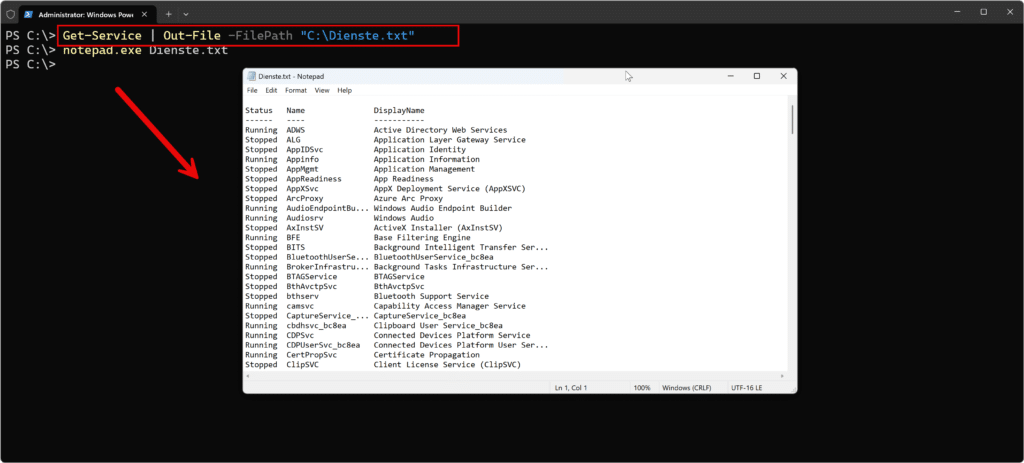
Task: Click the ADWS service row name
Action: [296, 130]
